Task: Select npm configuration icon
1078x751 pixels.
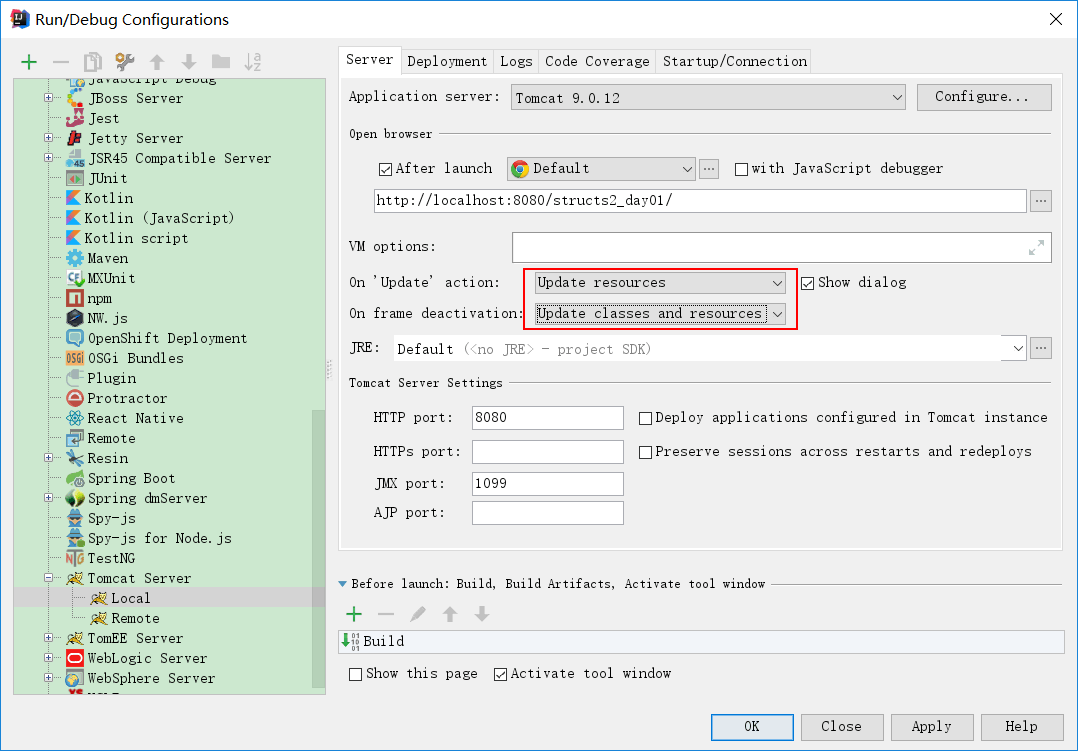Action: coord(74,298)
